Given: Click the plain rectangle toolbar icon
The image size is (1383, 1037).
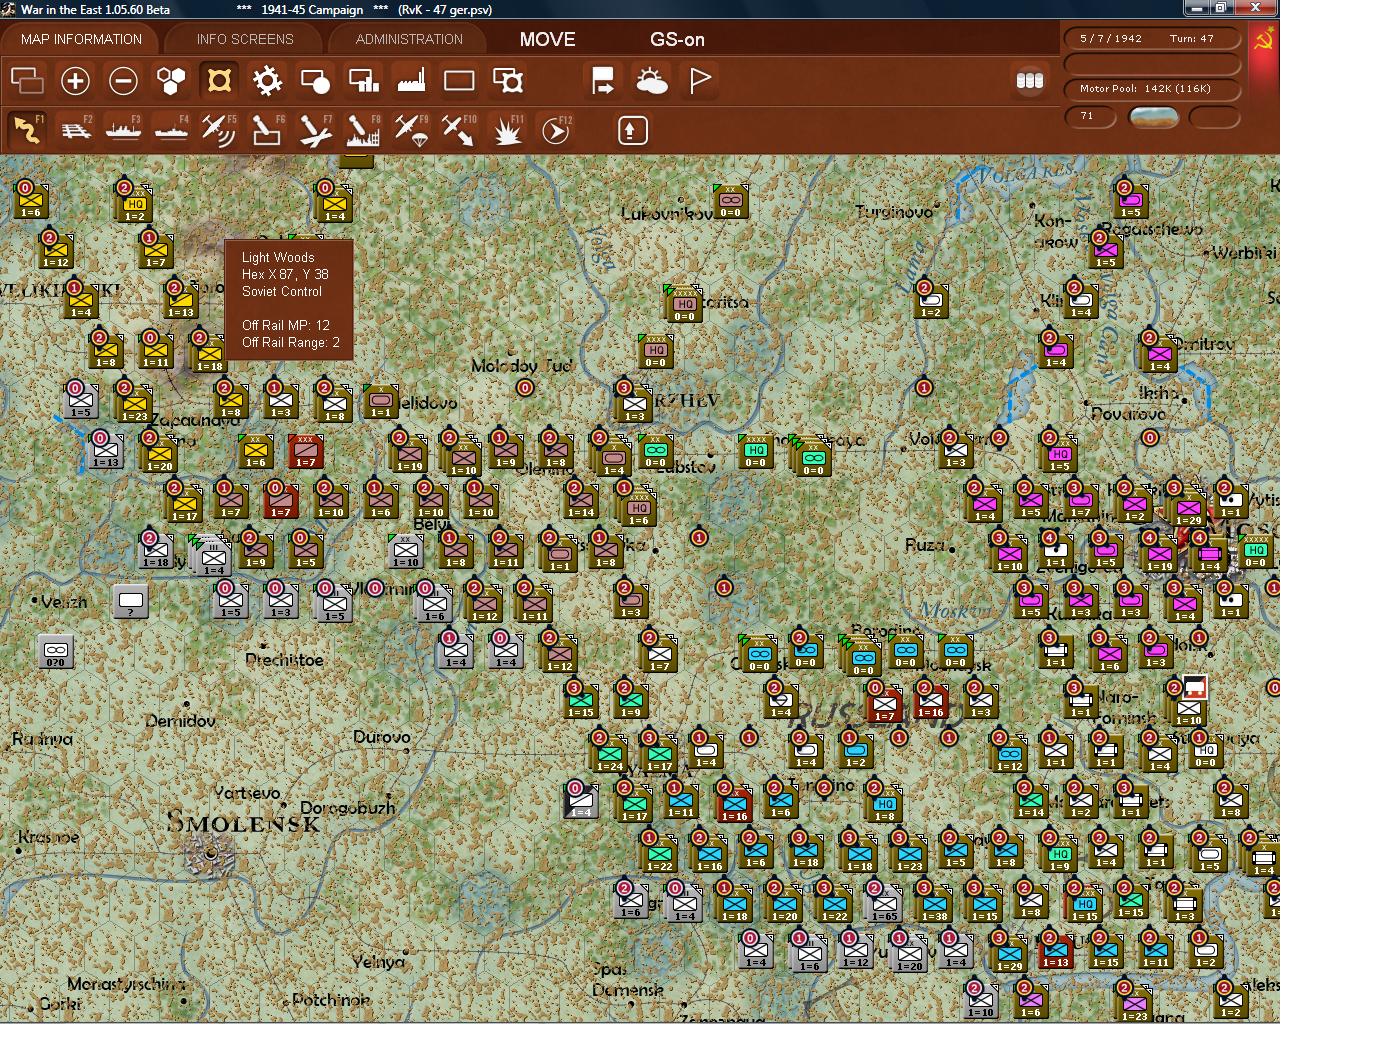Looking at the screenshot, I should click(459, 80).
